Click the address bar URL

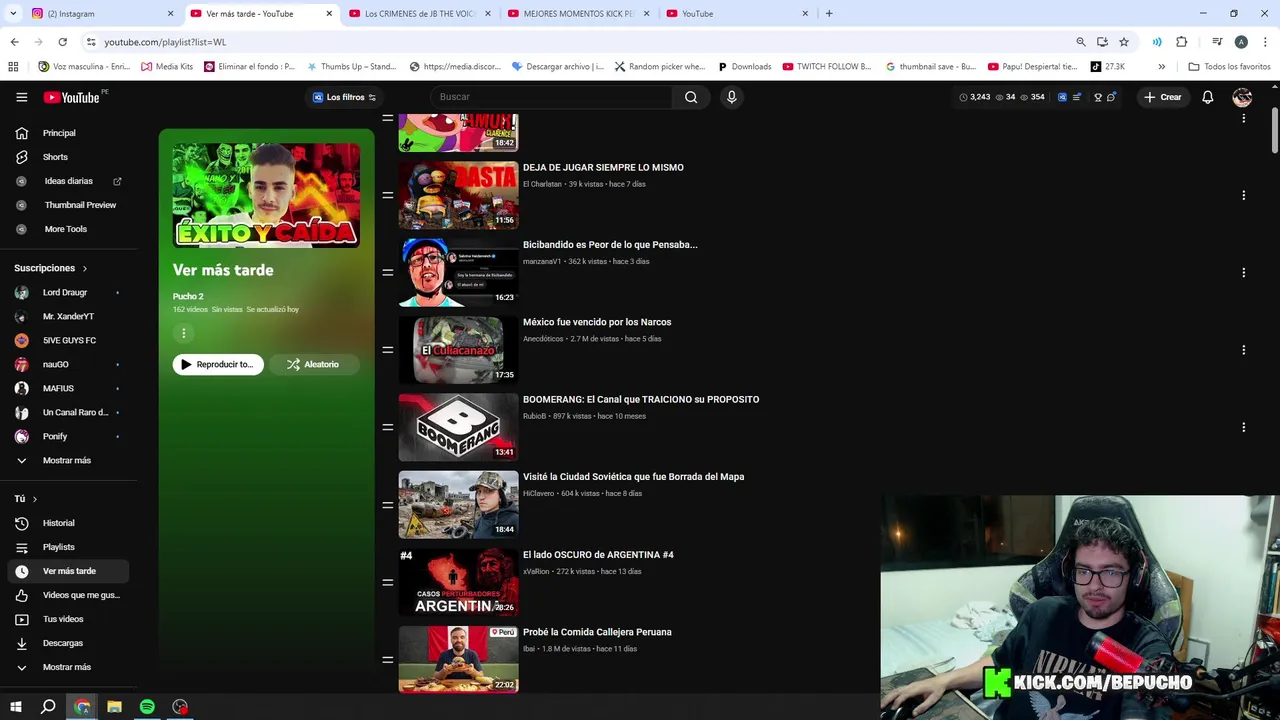[x=165, y=42]
